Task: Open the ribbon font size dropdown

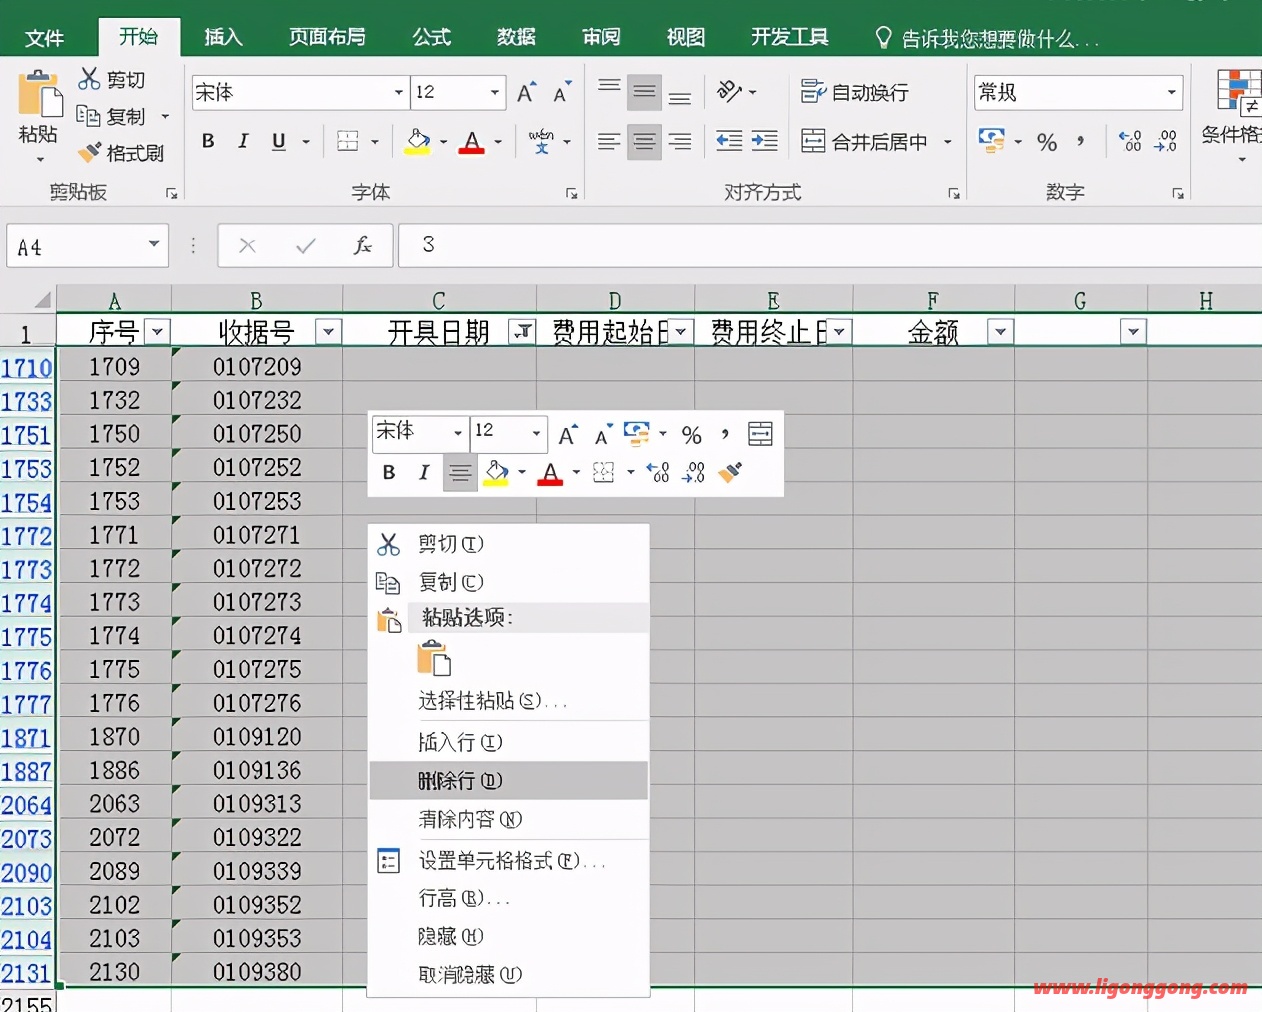Action: point(495,92)
